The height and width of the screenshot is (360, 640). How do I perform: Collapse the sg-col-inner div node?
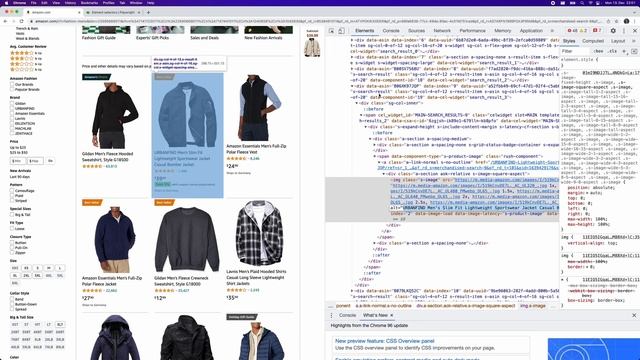pos(357,103)
